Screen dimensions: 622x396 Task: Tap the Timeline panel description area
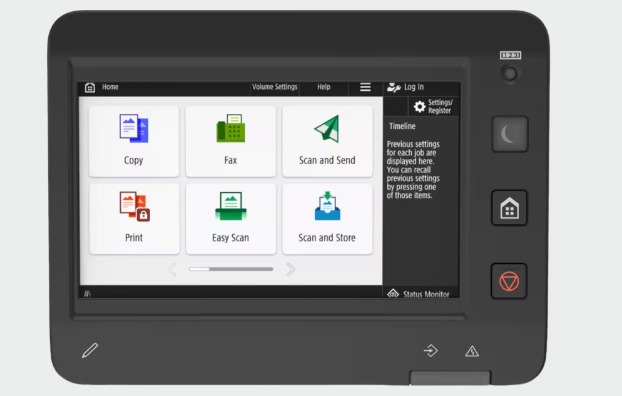pyautogui.click(x=413, y=169)
